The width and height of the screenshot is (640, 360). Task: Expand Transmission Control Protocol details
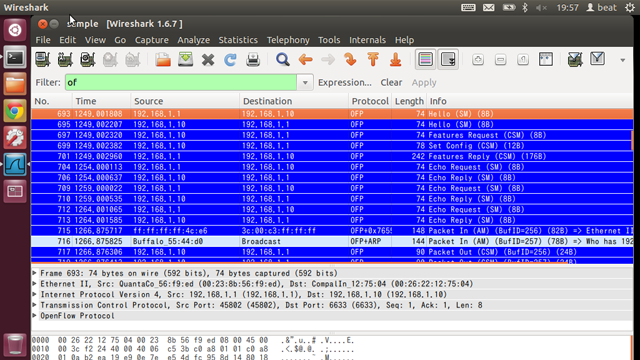point(34,305)
